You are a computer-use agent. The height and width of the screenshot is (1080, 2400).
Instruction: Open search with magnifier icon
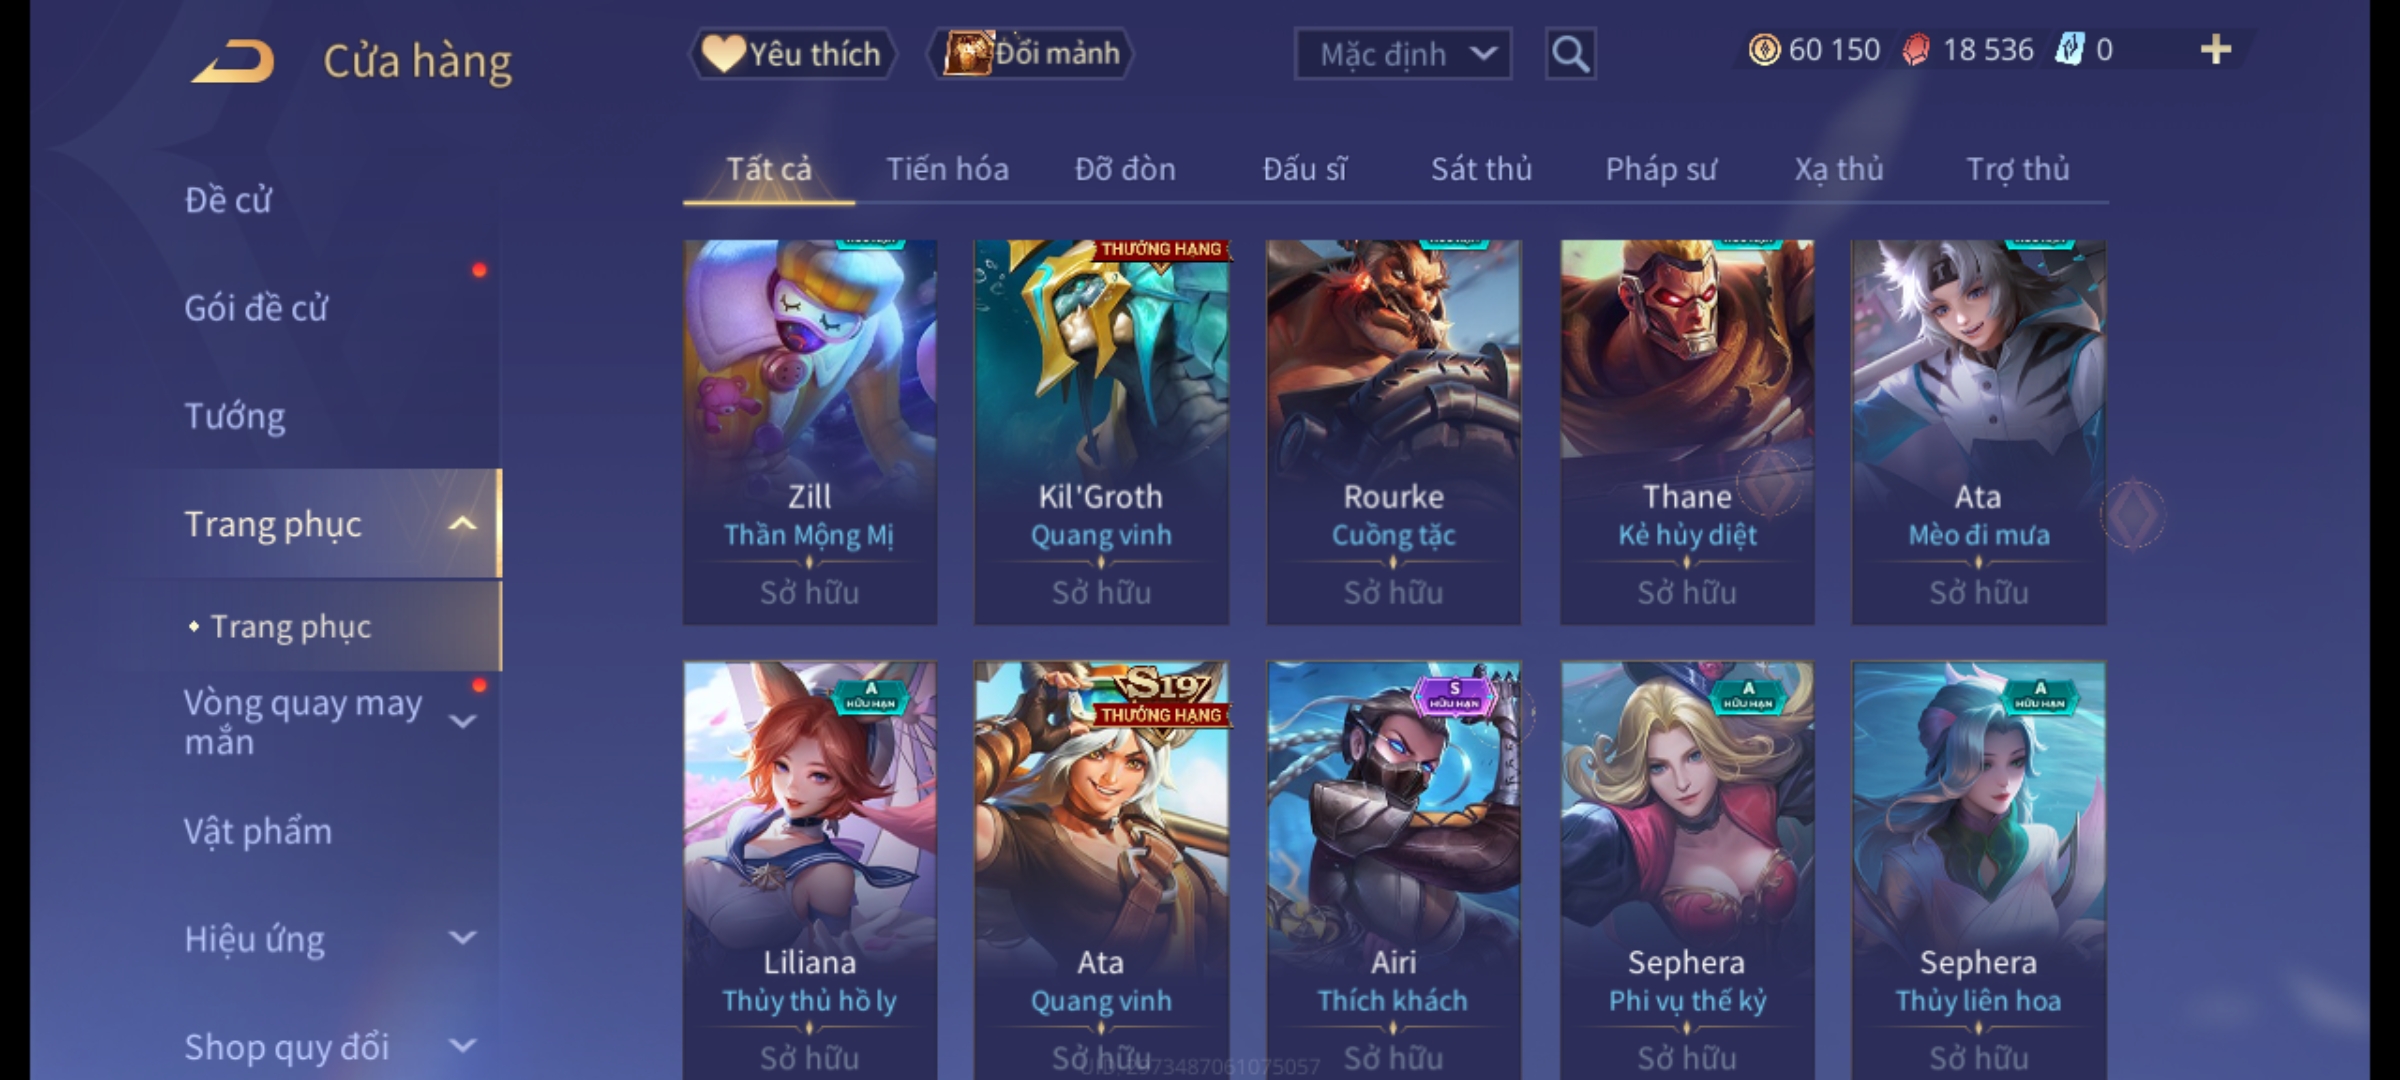[x=1570, y=54]
